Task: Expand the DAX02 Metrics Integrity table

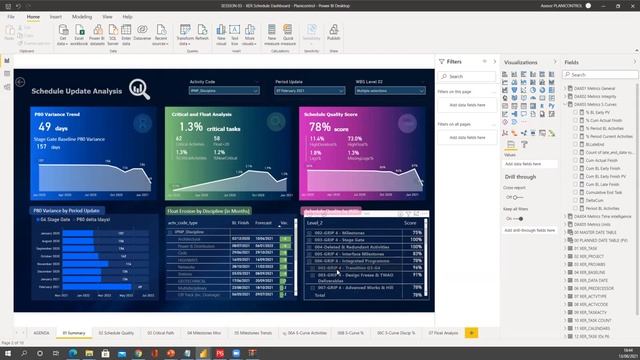Action: (565, 96)
